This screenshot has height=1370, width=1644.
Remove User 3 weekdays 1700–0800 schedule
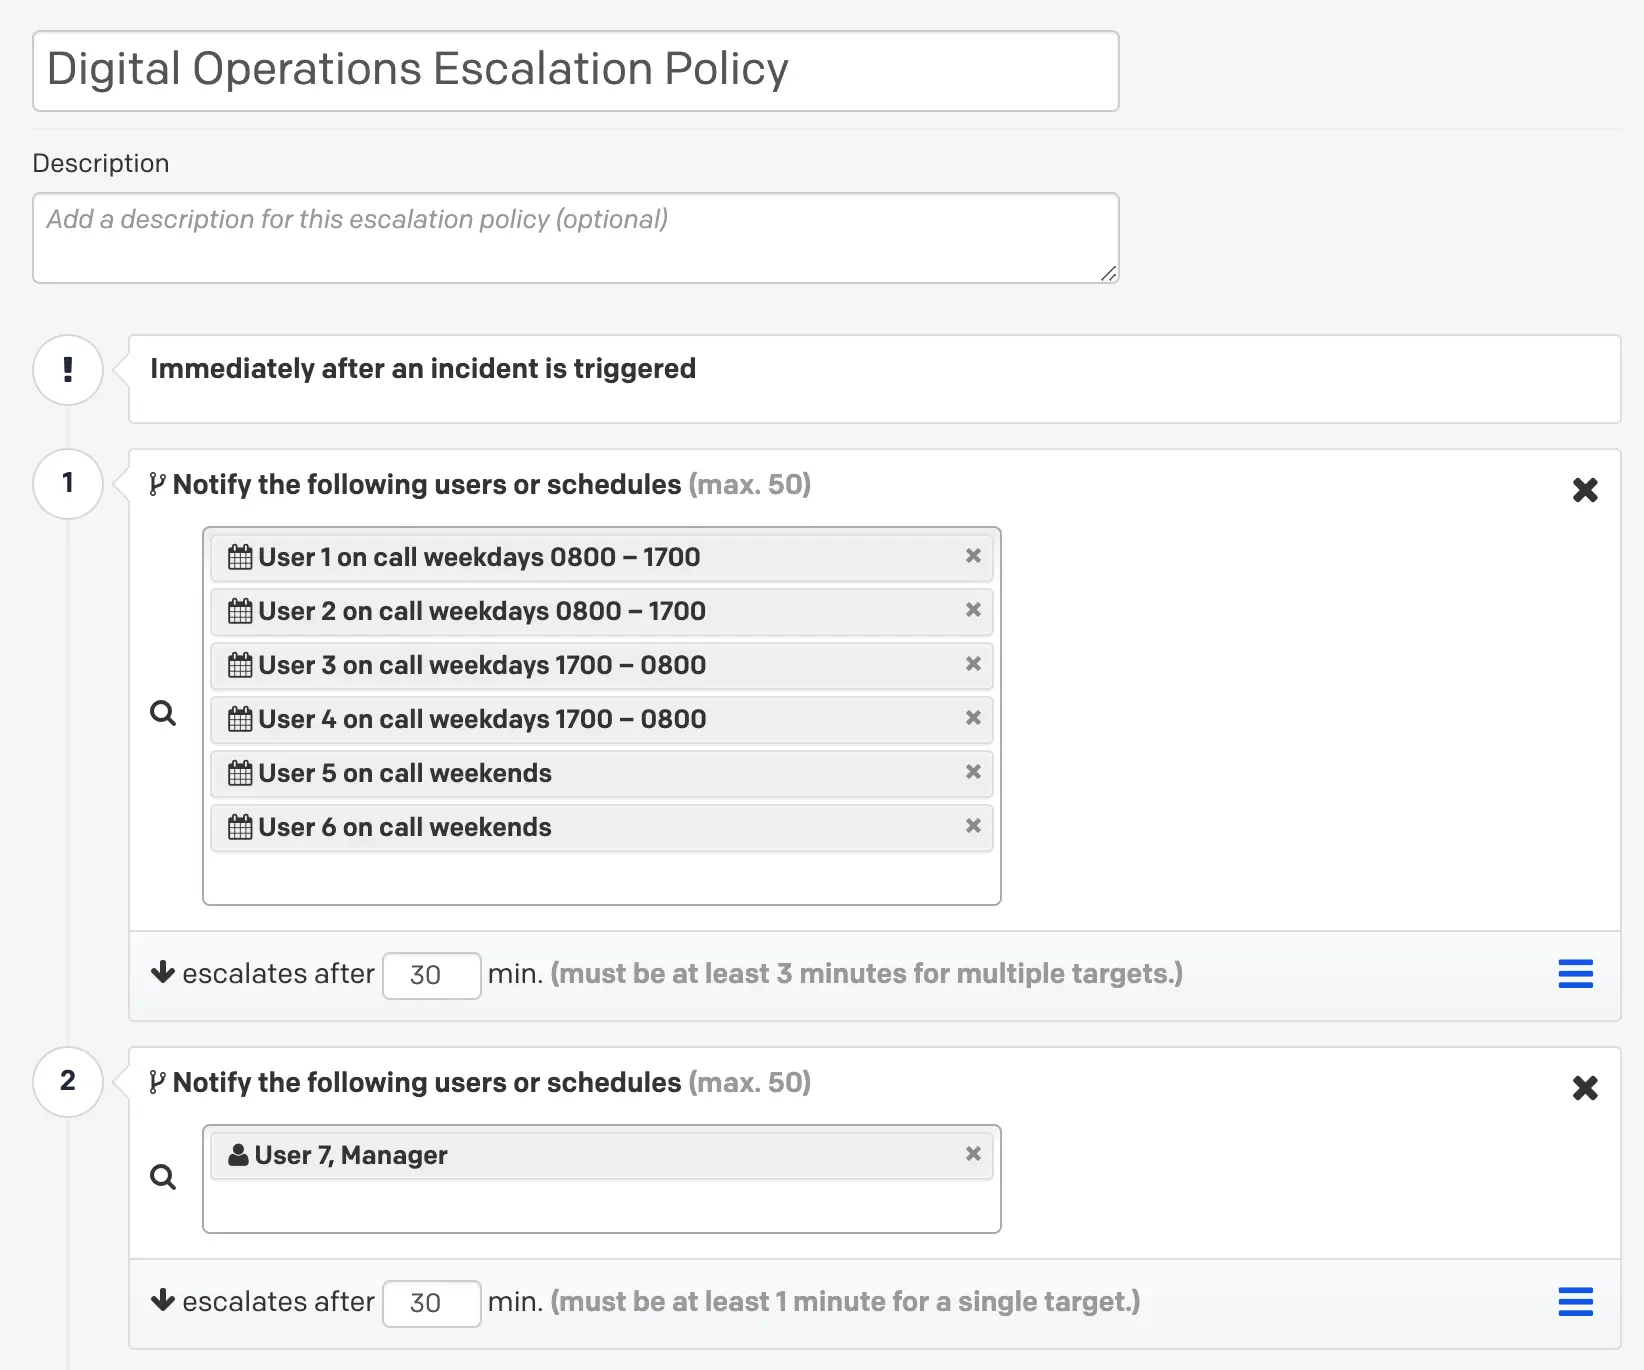coord(972,664)
